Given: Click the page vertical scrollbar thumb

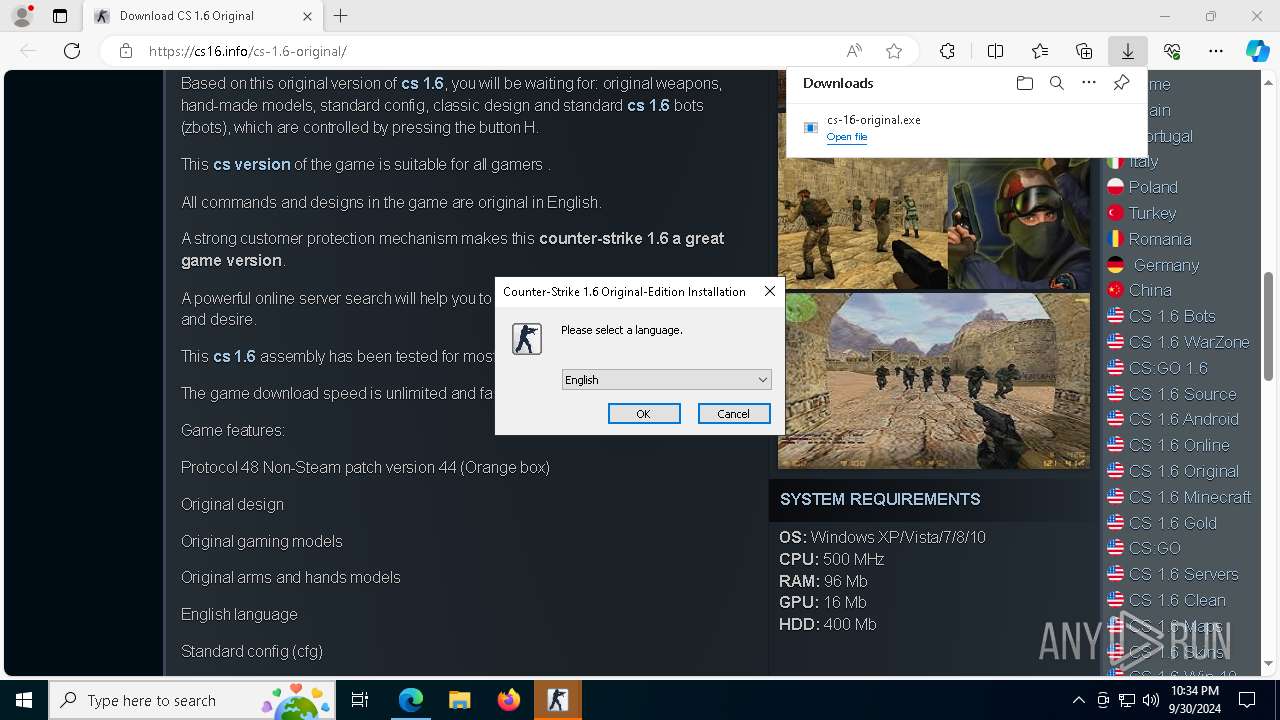Looking at the screenshot, I should pos(1269,326).
